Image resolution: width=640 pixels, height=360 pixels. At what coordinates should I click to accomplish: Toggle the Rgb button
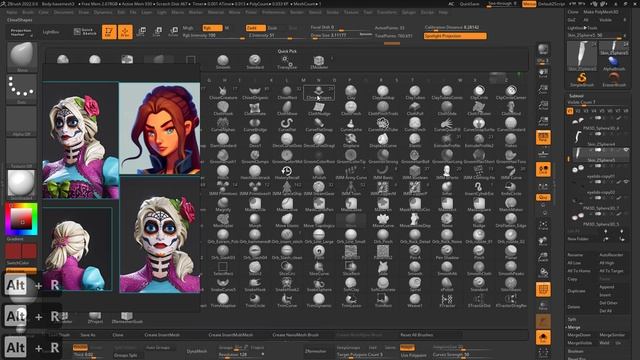[x=212, y=28]
